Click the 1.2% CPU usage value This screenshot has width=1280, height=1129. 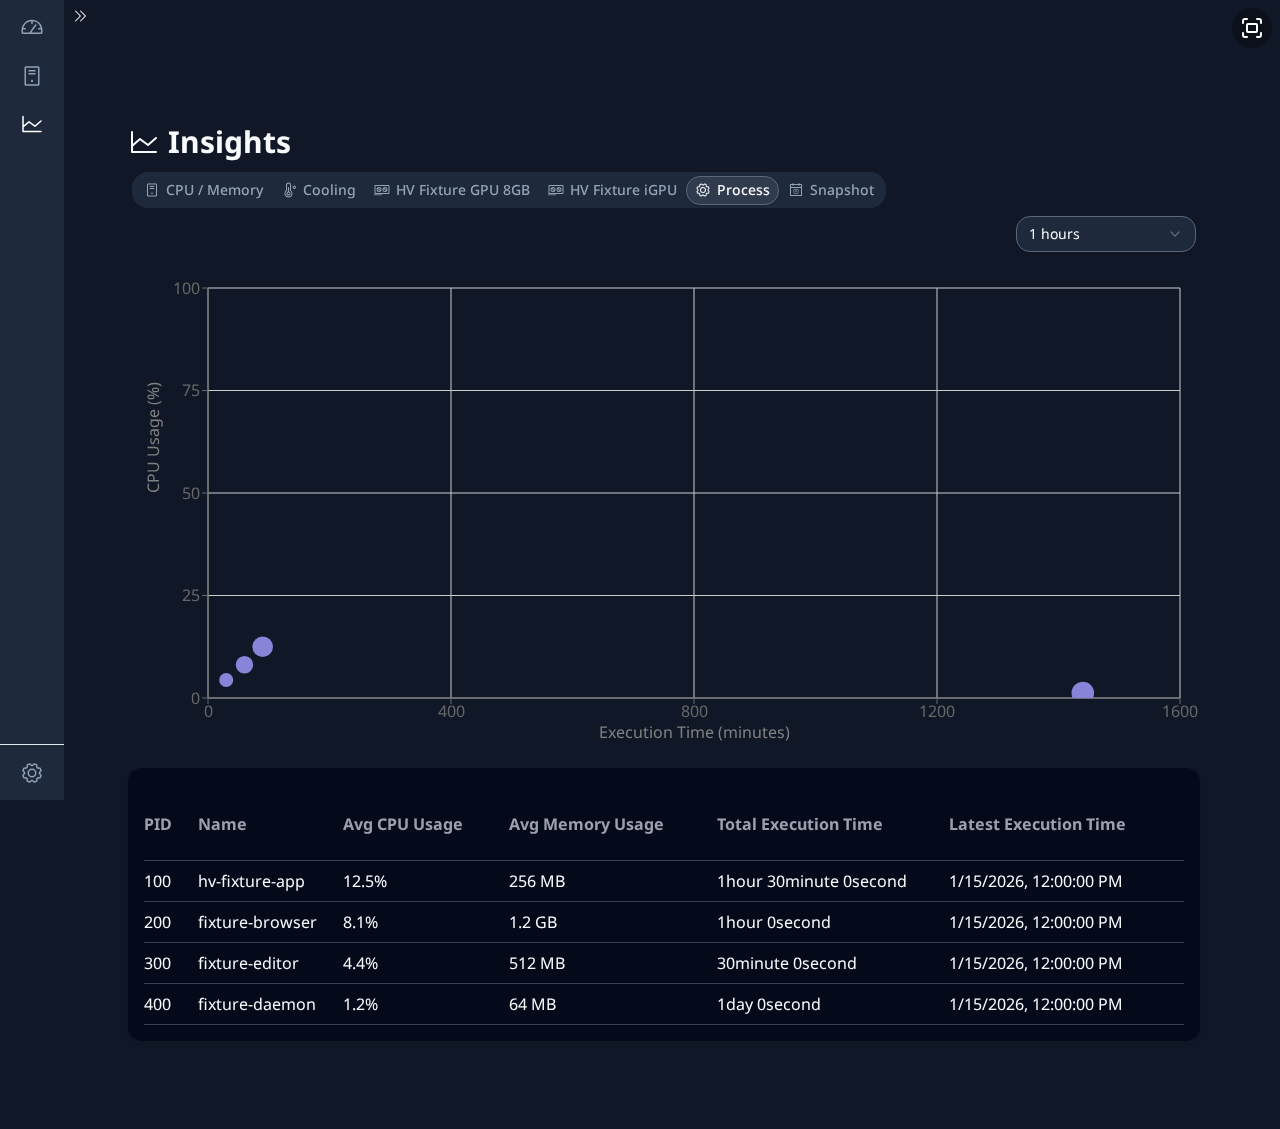(x=361, y=1005)
